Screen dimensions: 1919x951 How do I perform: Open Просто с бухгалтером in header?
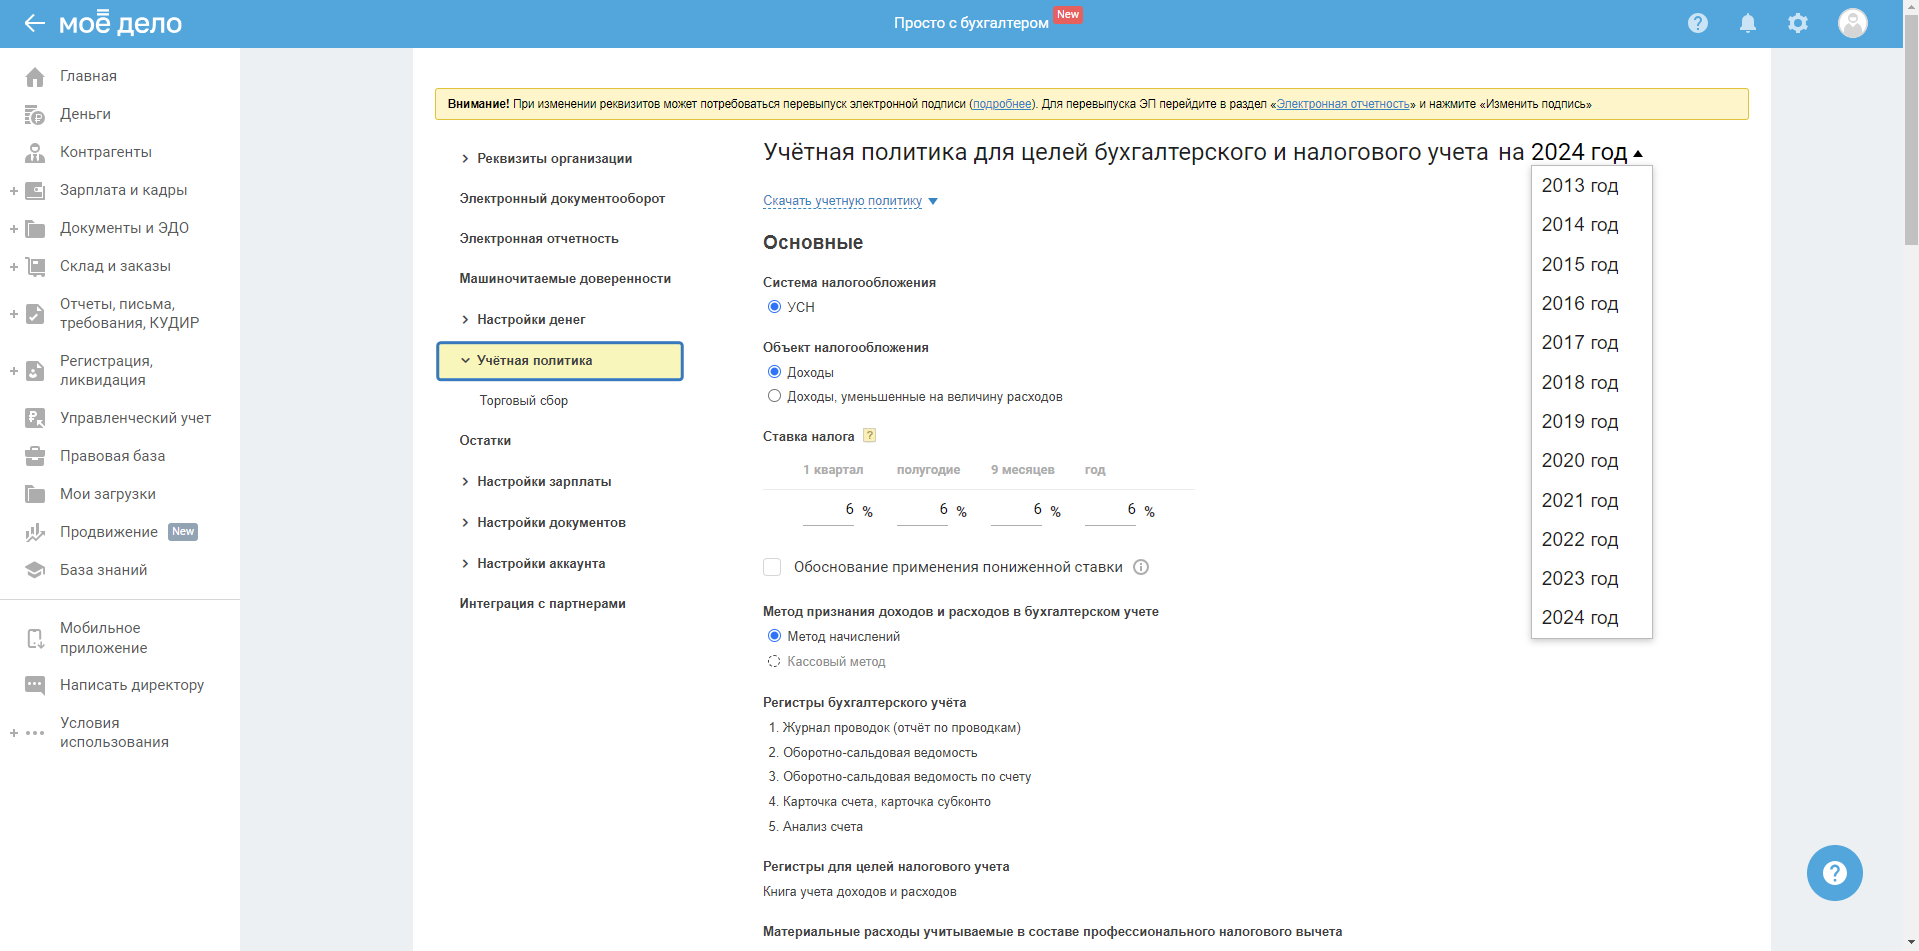pos(971,23)
